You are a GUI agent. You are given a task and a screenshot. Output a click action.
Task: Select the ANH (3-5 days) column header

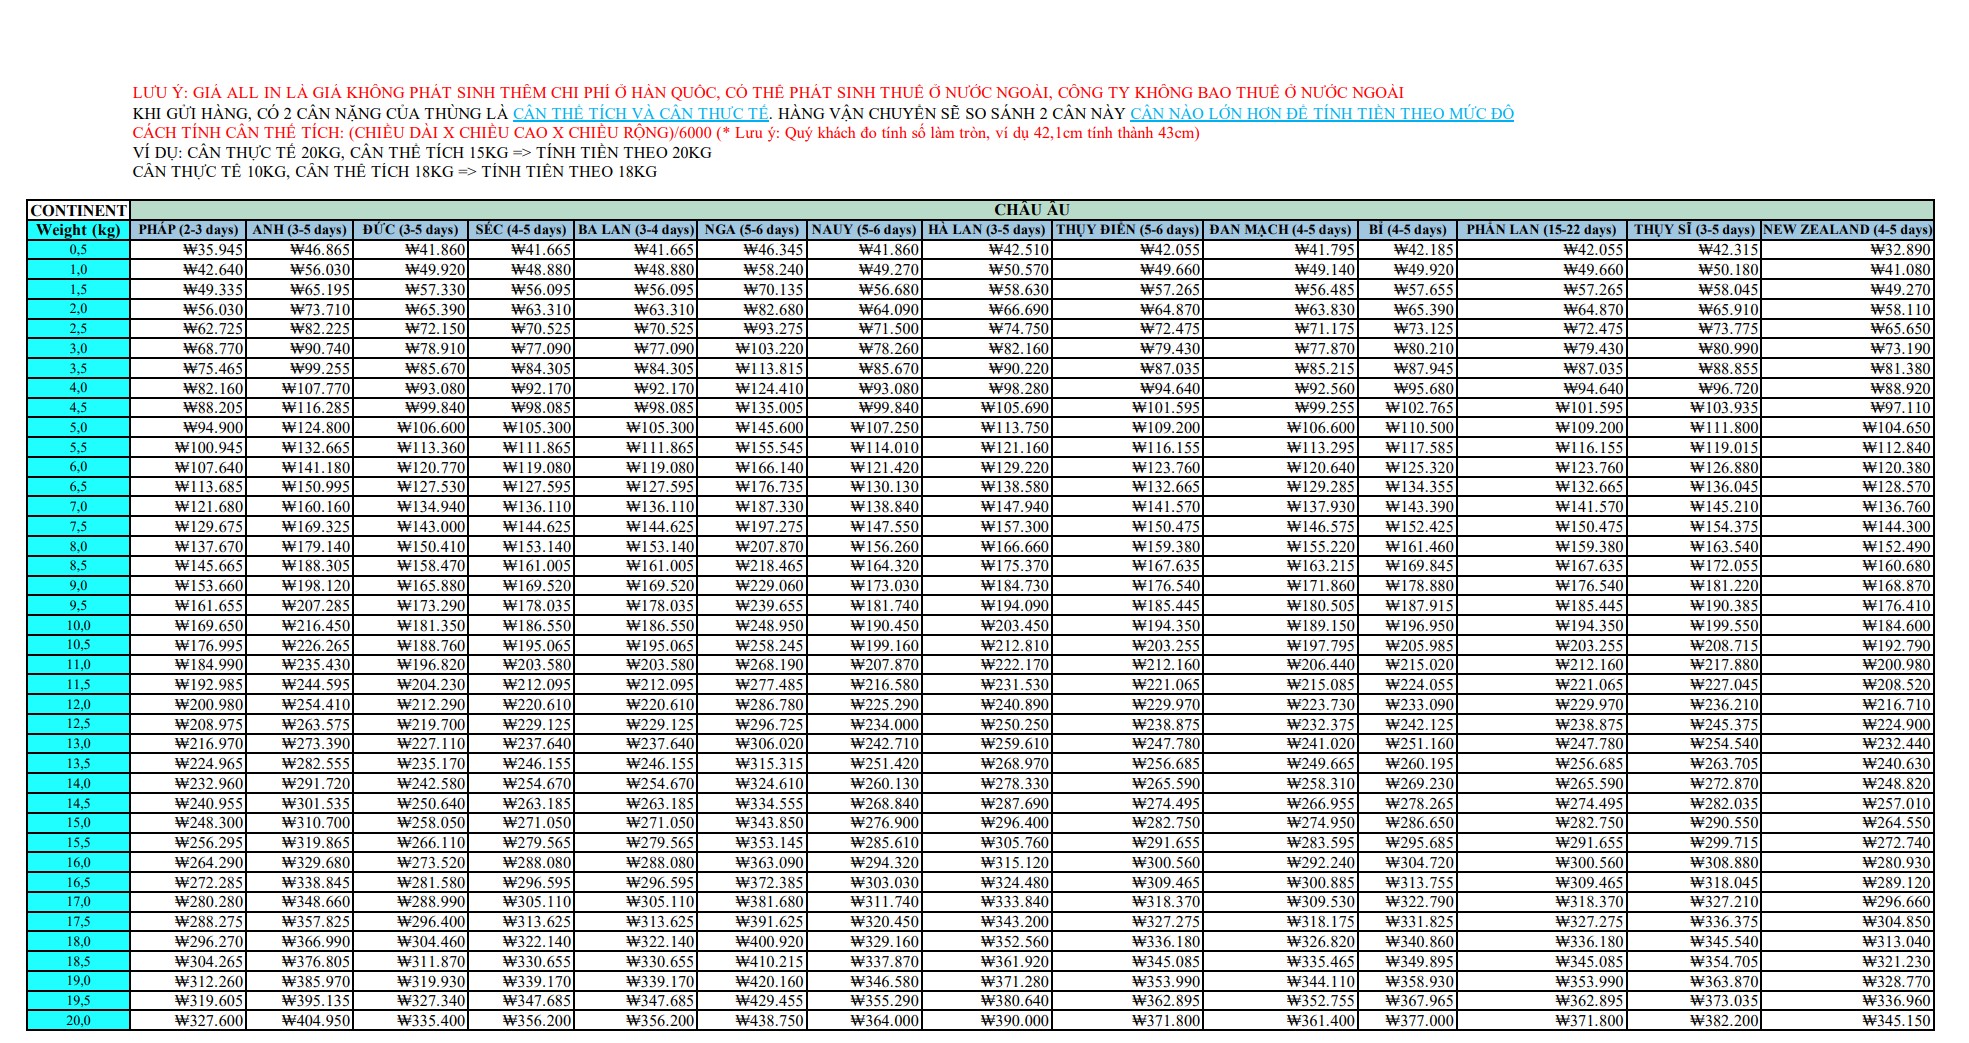tap(299, 230)
